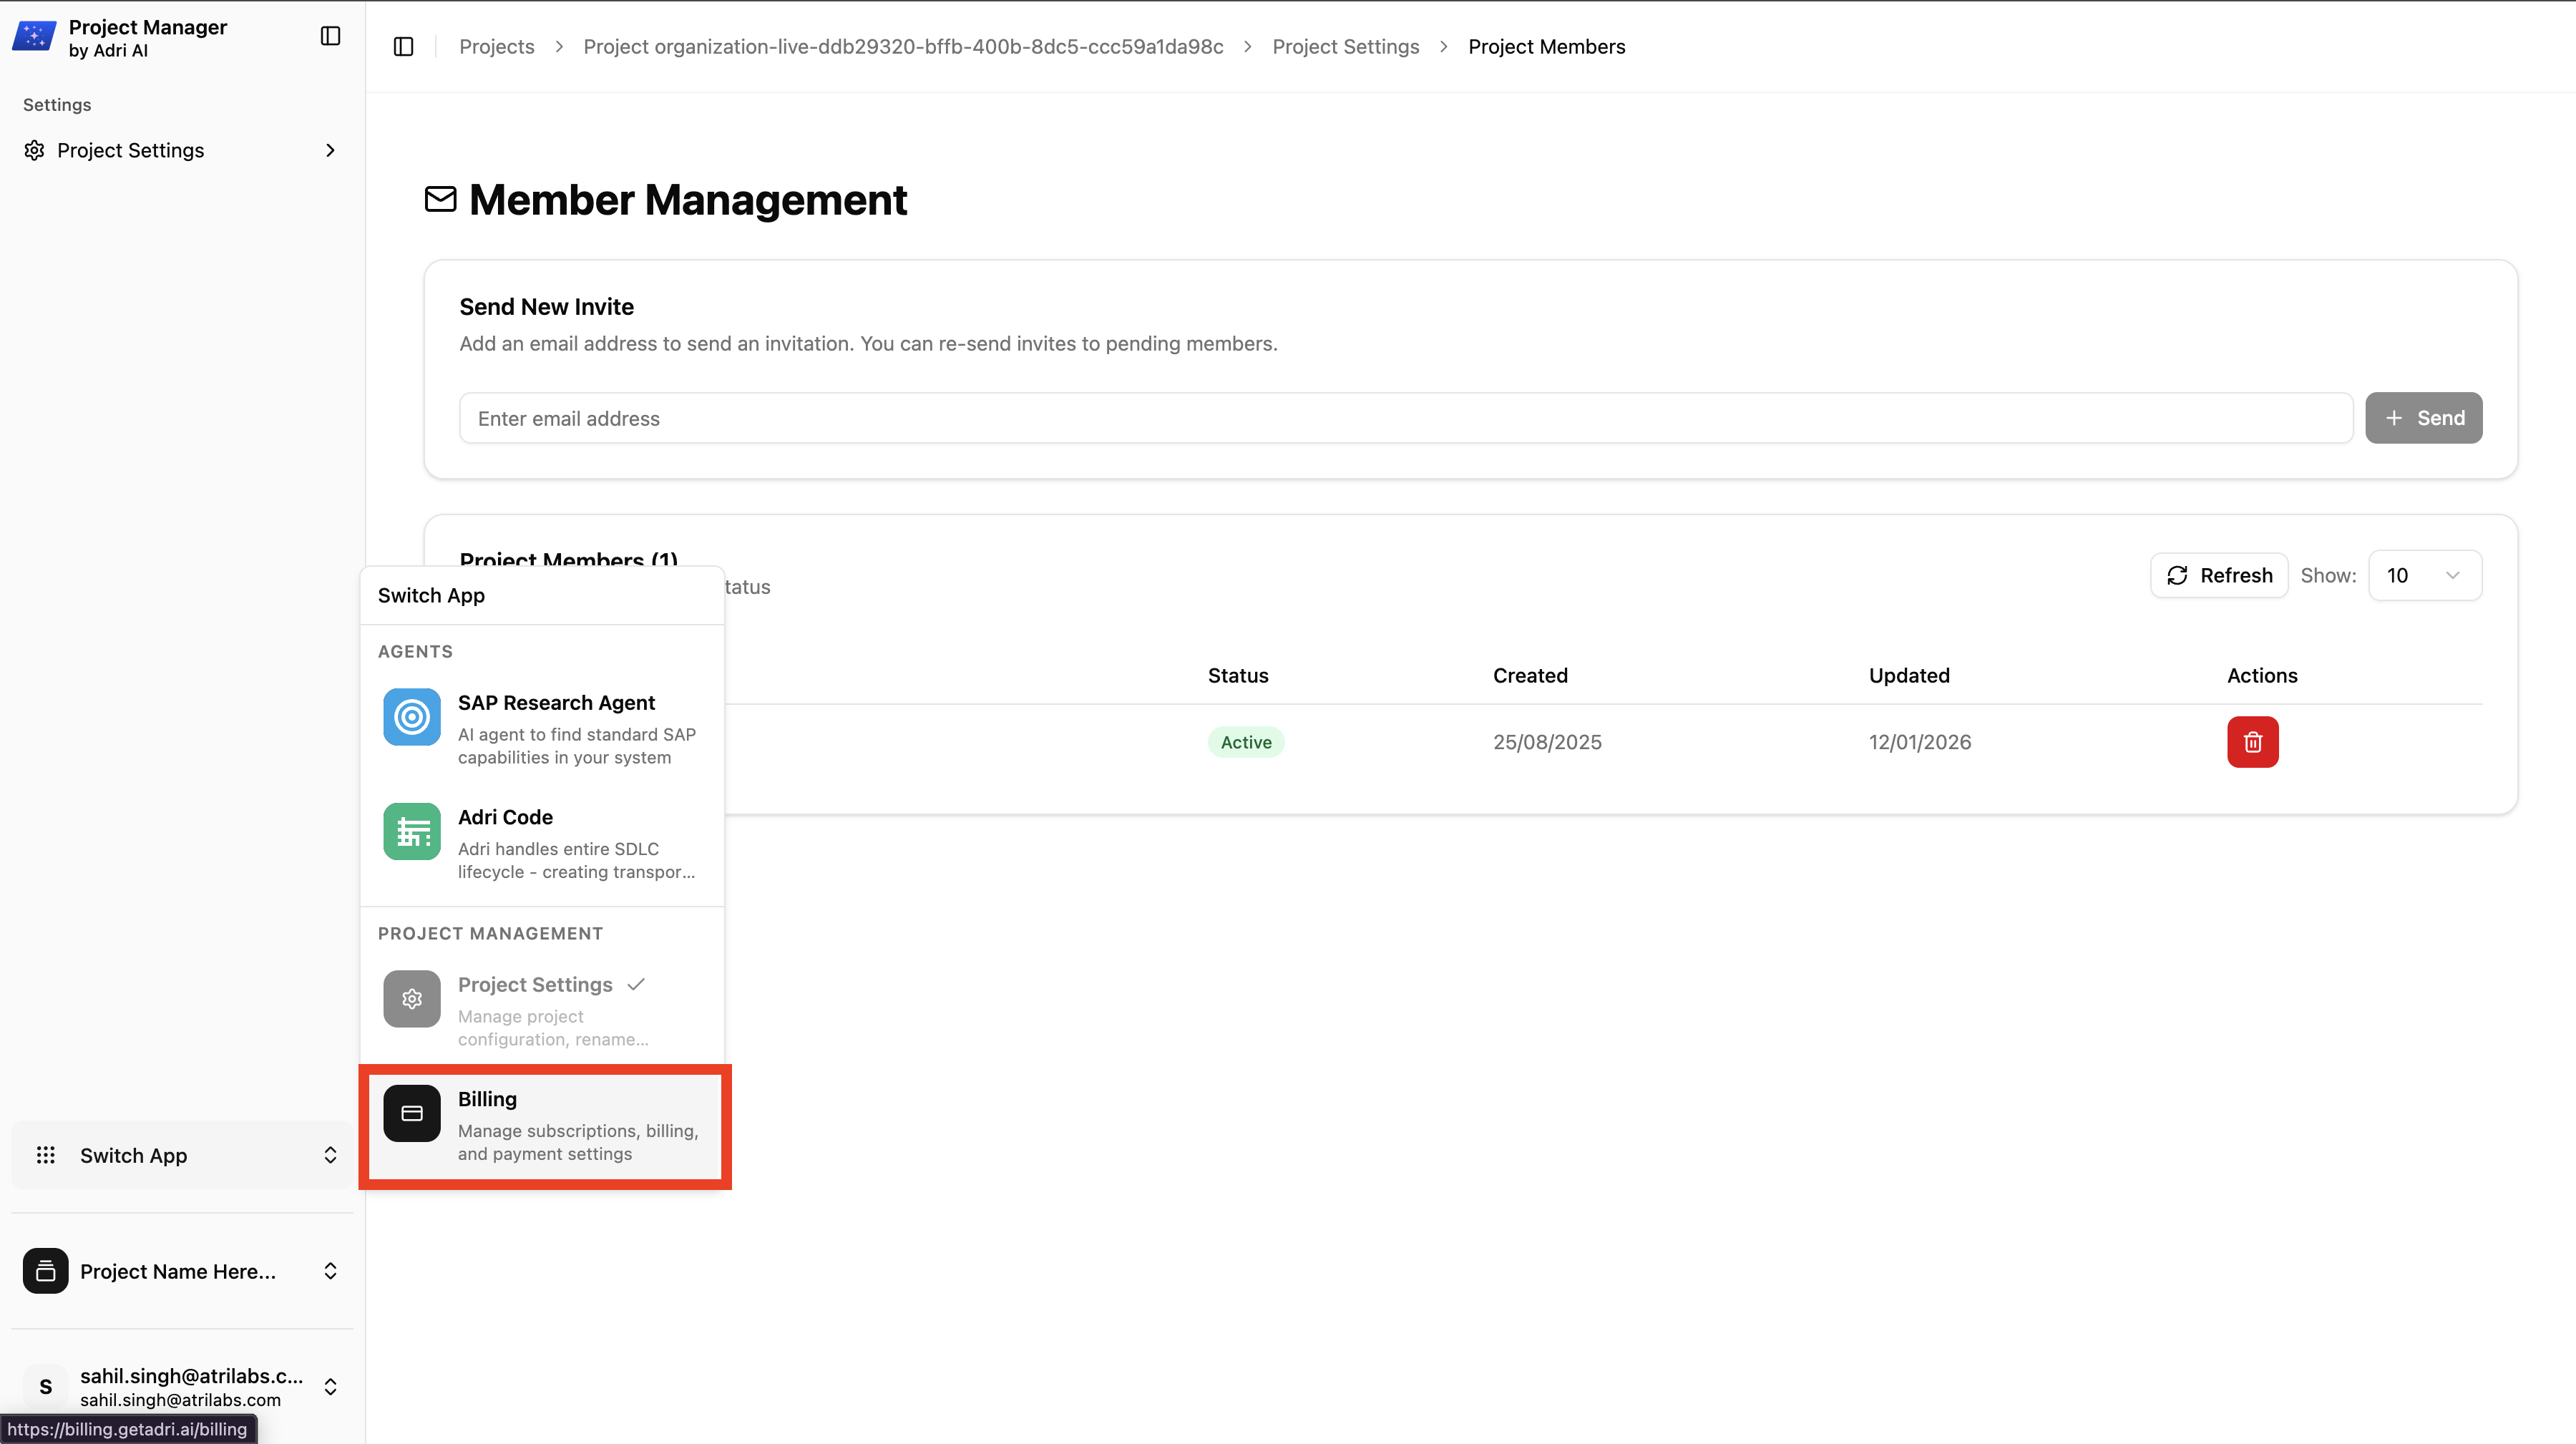The width and height of the screenshot is (2576, 1444).
Task: Select the SAP Research Agent icon
Action: pos(411,717)
